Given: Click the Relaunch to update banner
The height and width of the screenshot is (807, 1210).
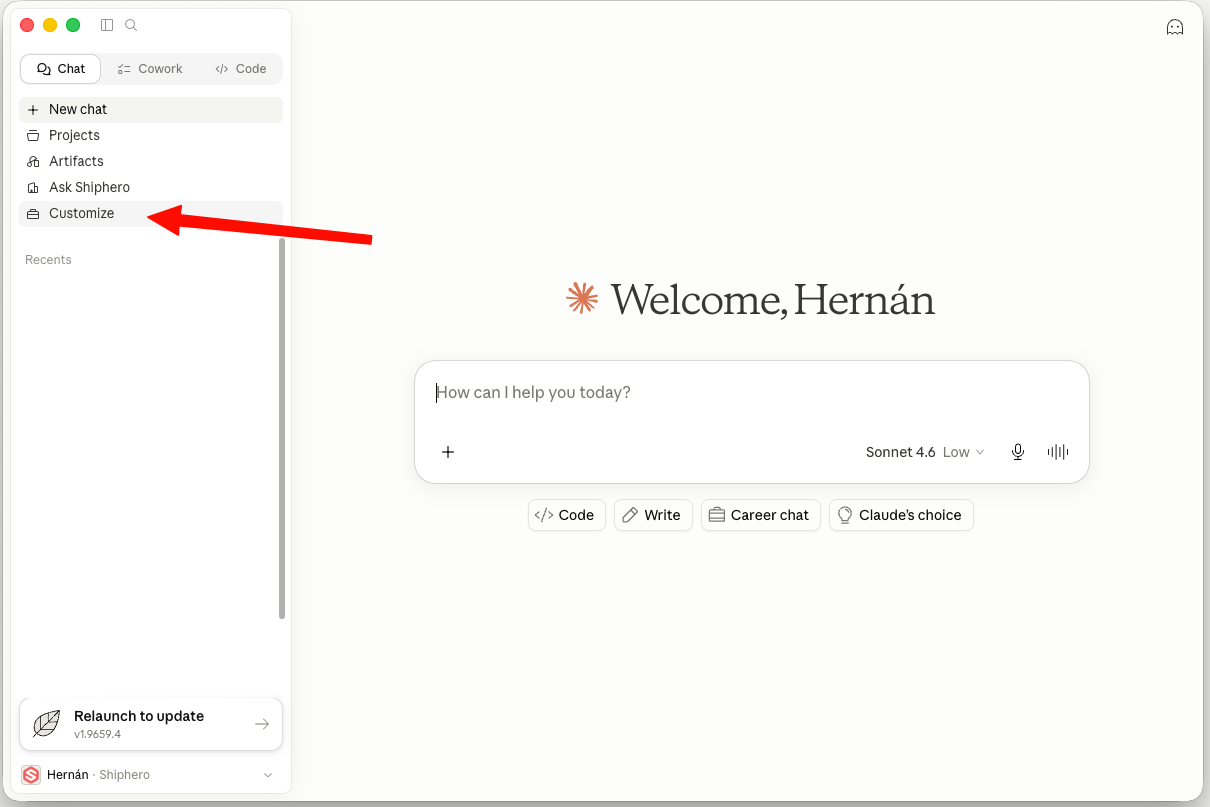Looking at the screenshot, I should click(151, 724).
